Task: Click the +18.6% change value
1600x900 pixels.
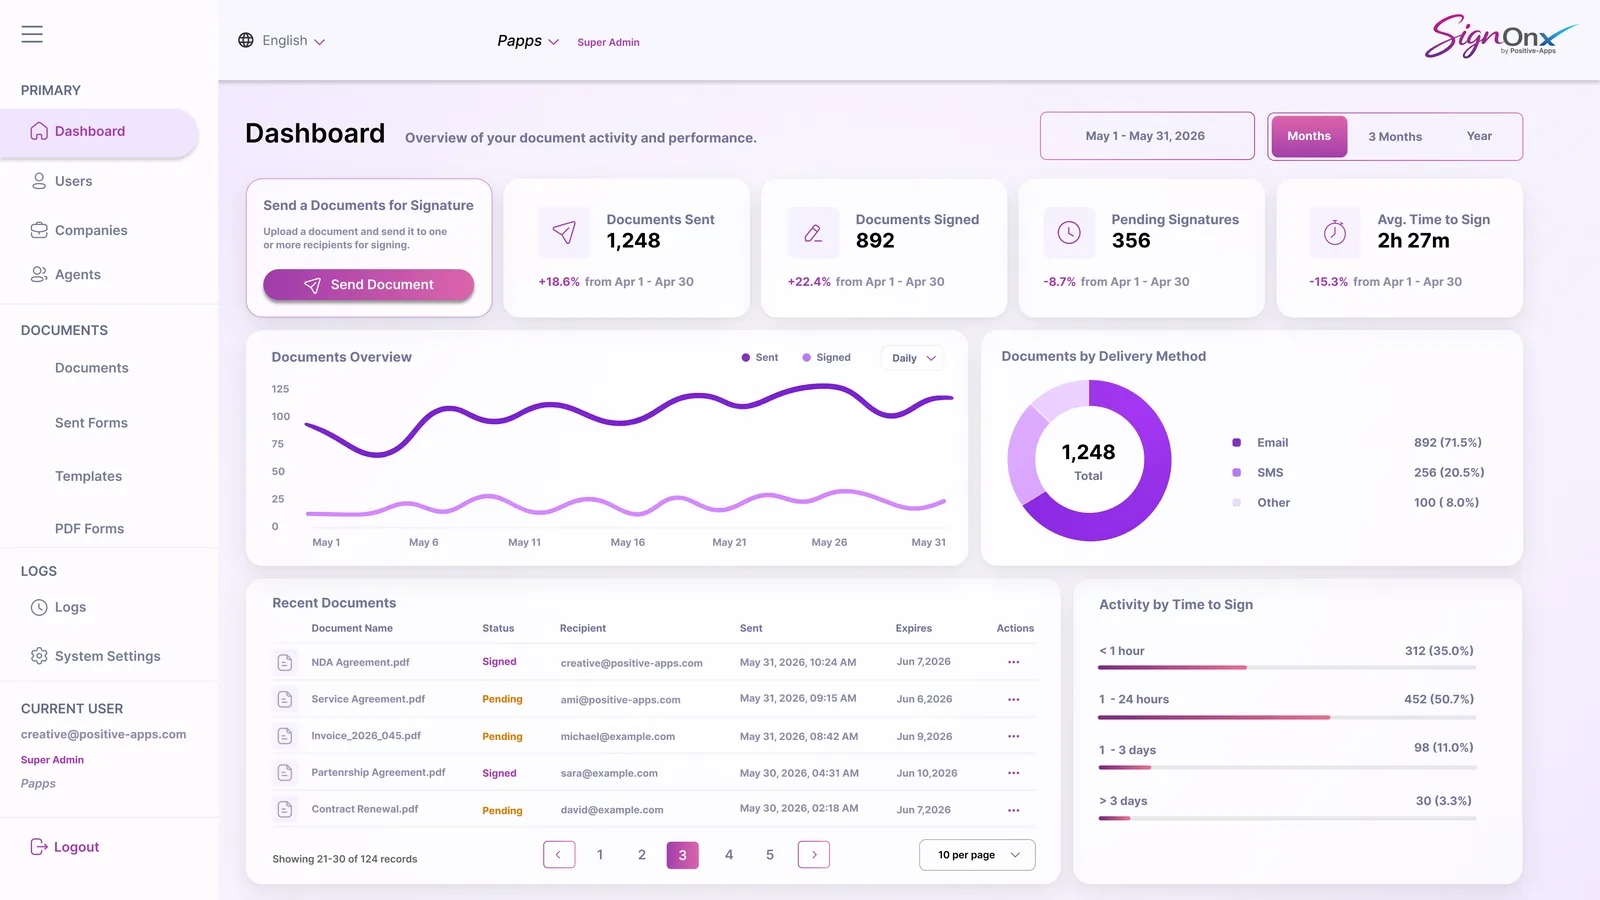Action: [x=559, y=282]
